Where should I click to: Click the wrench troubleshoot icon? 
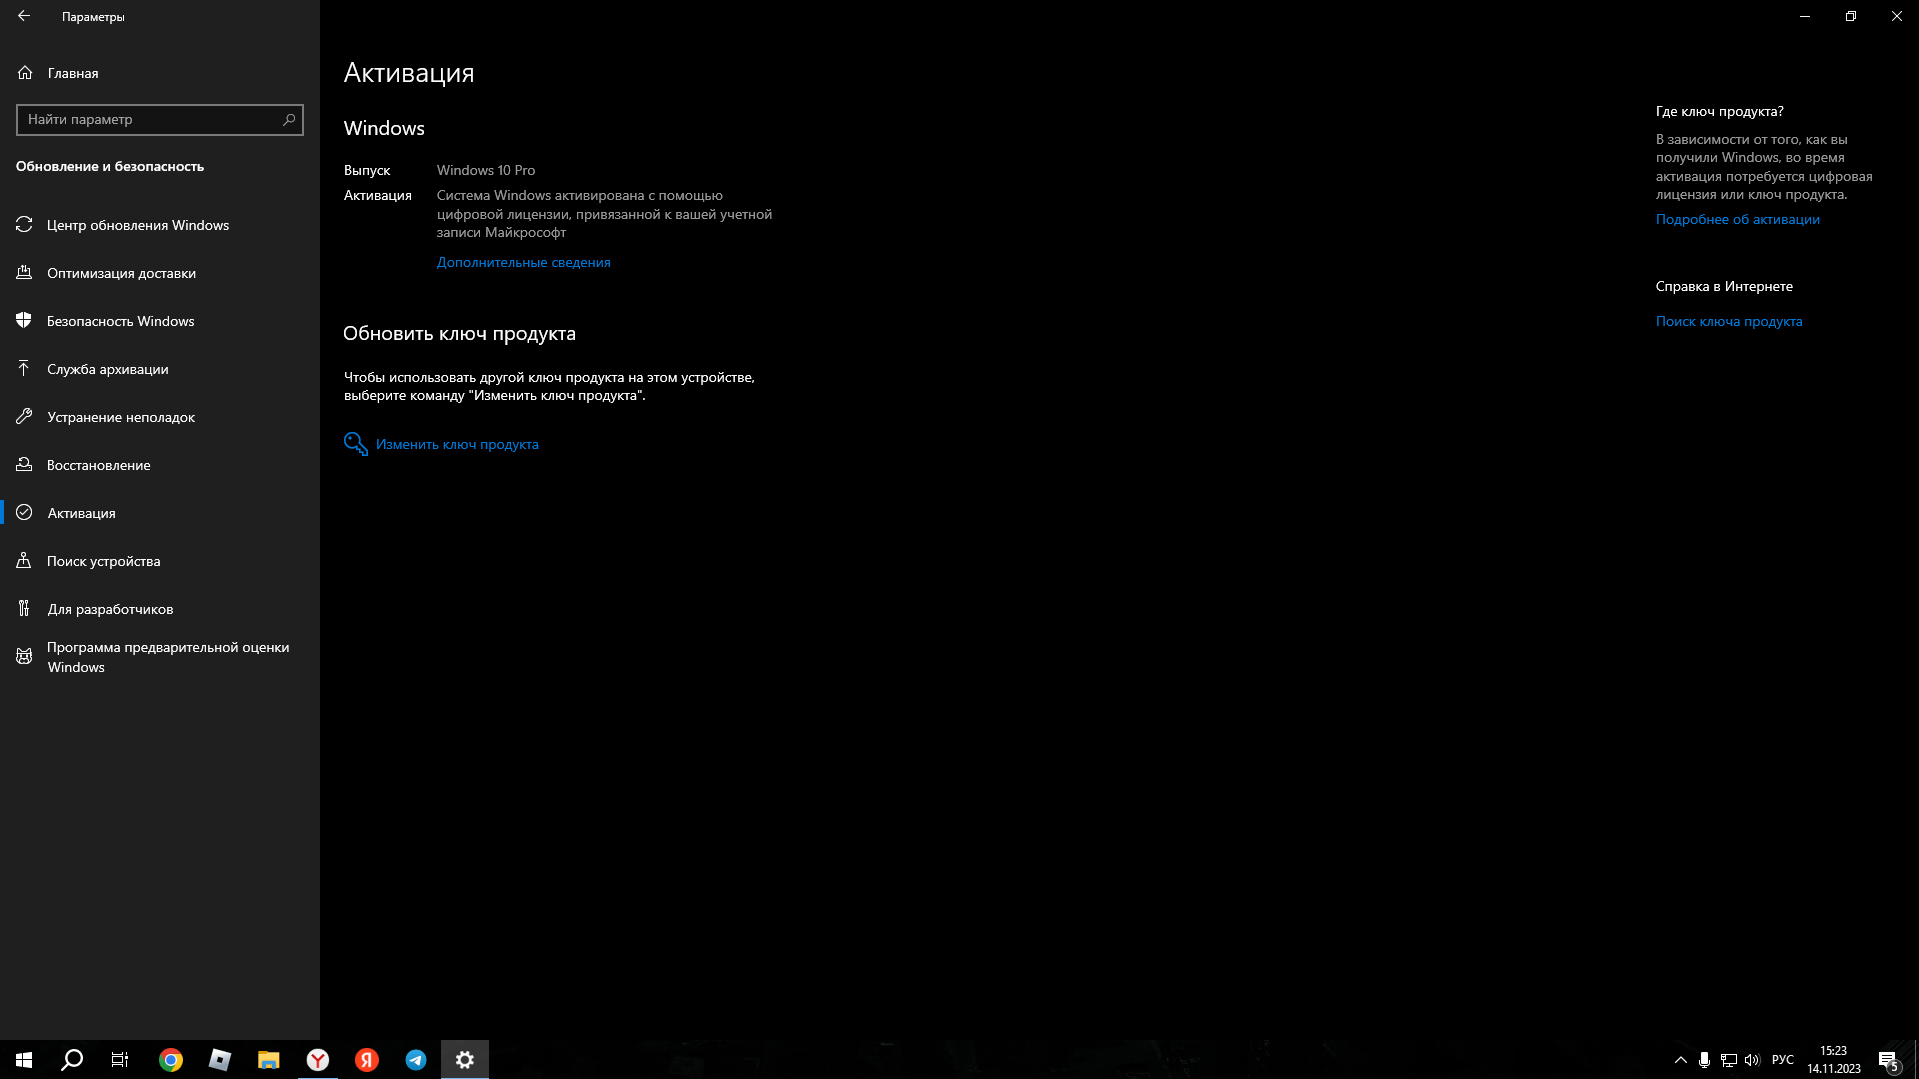click(x=24, y=417)
